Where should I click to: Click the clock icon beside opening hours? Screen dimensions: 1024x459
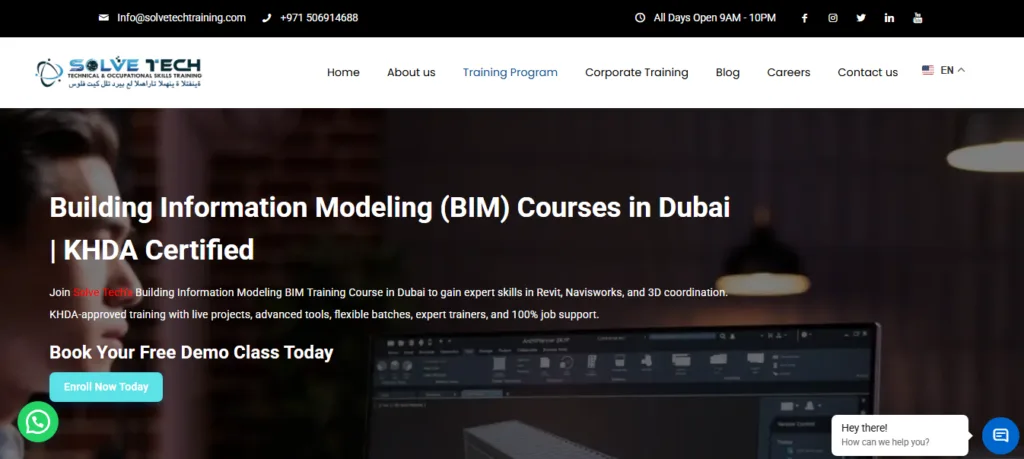coord(640,18)
